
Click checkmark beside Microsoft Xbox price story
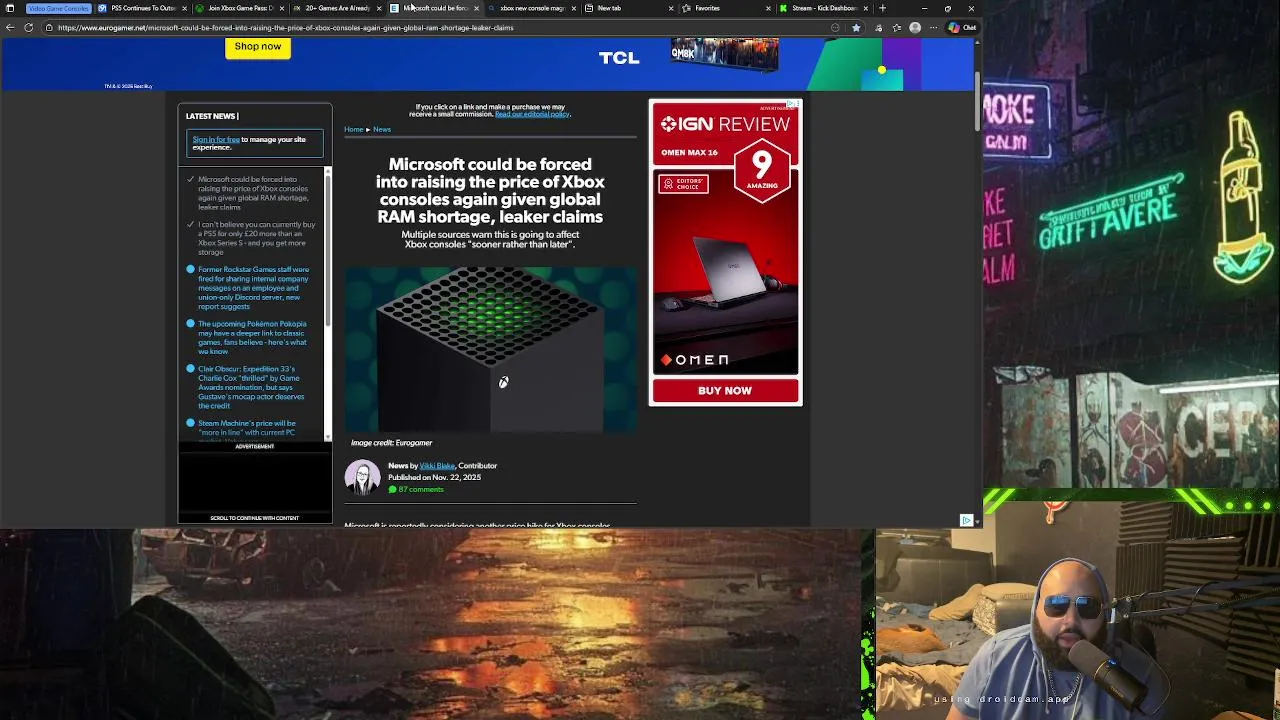(190, 180)
